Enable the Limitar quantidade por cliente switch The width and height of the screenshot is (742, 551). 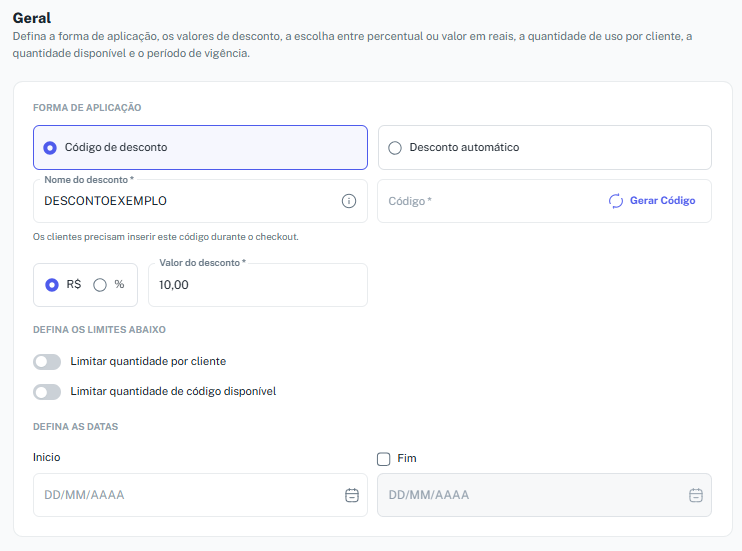[x=47, y=362]
